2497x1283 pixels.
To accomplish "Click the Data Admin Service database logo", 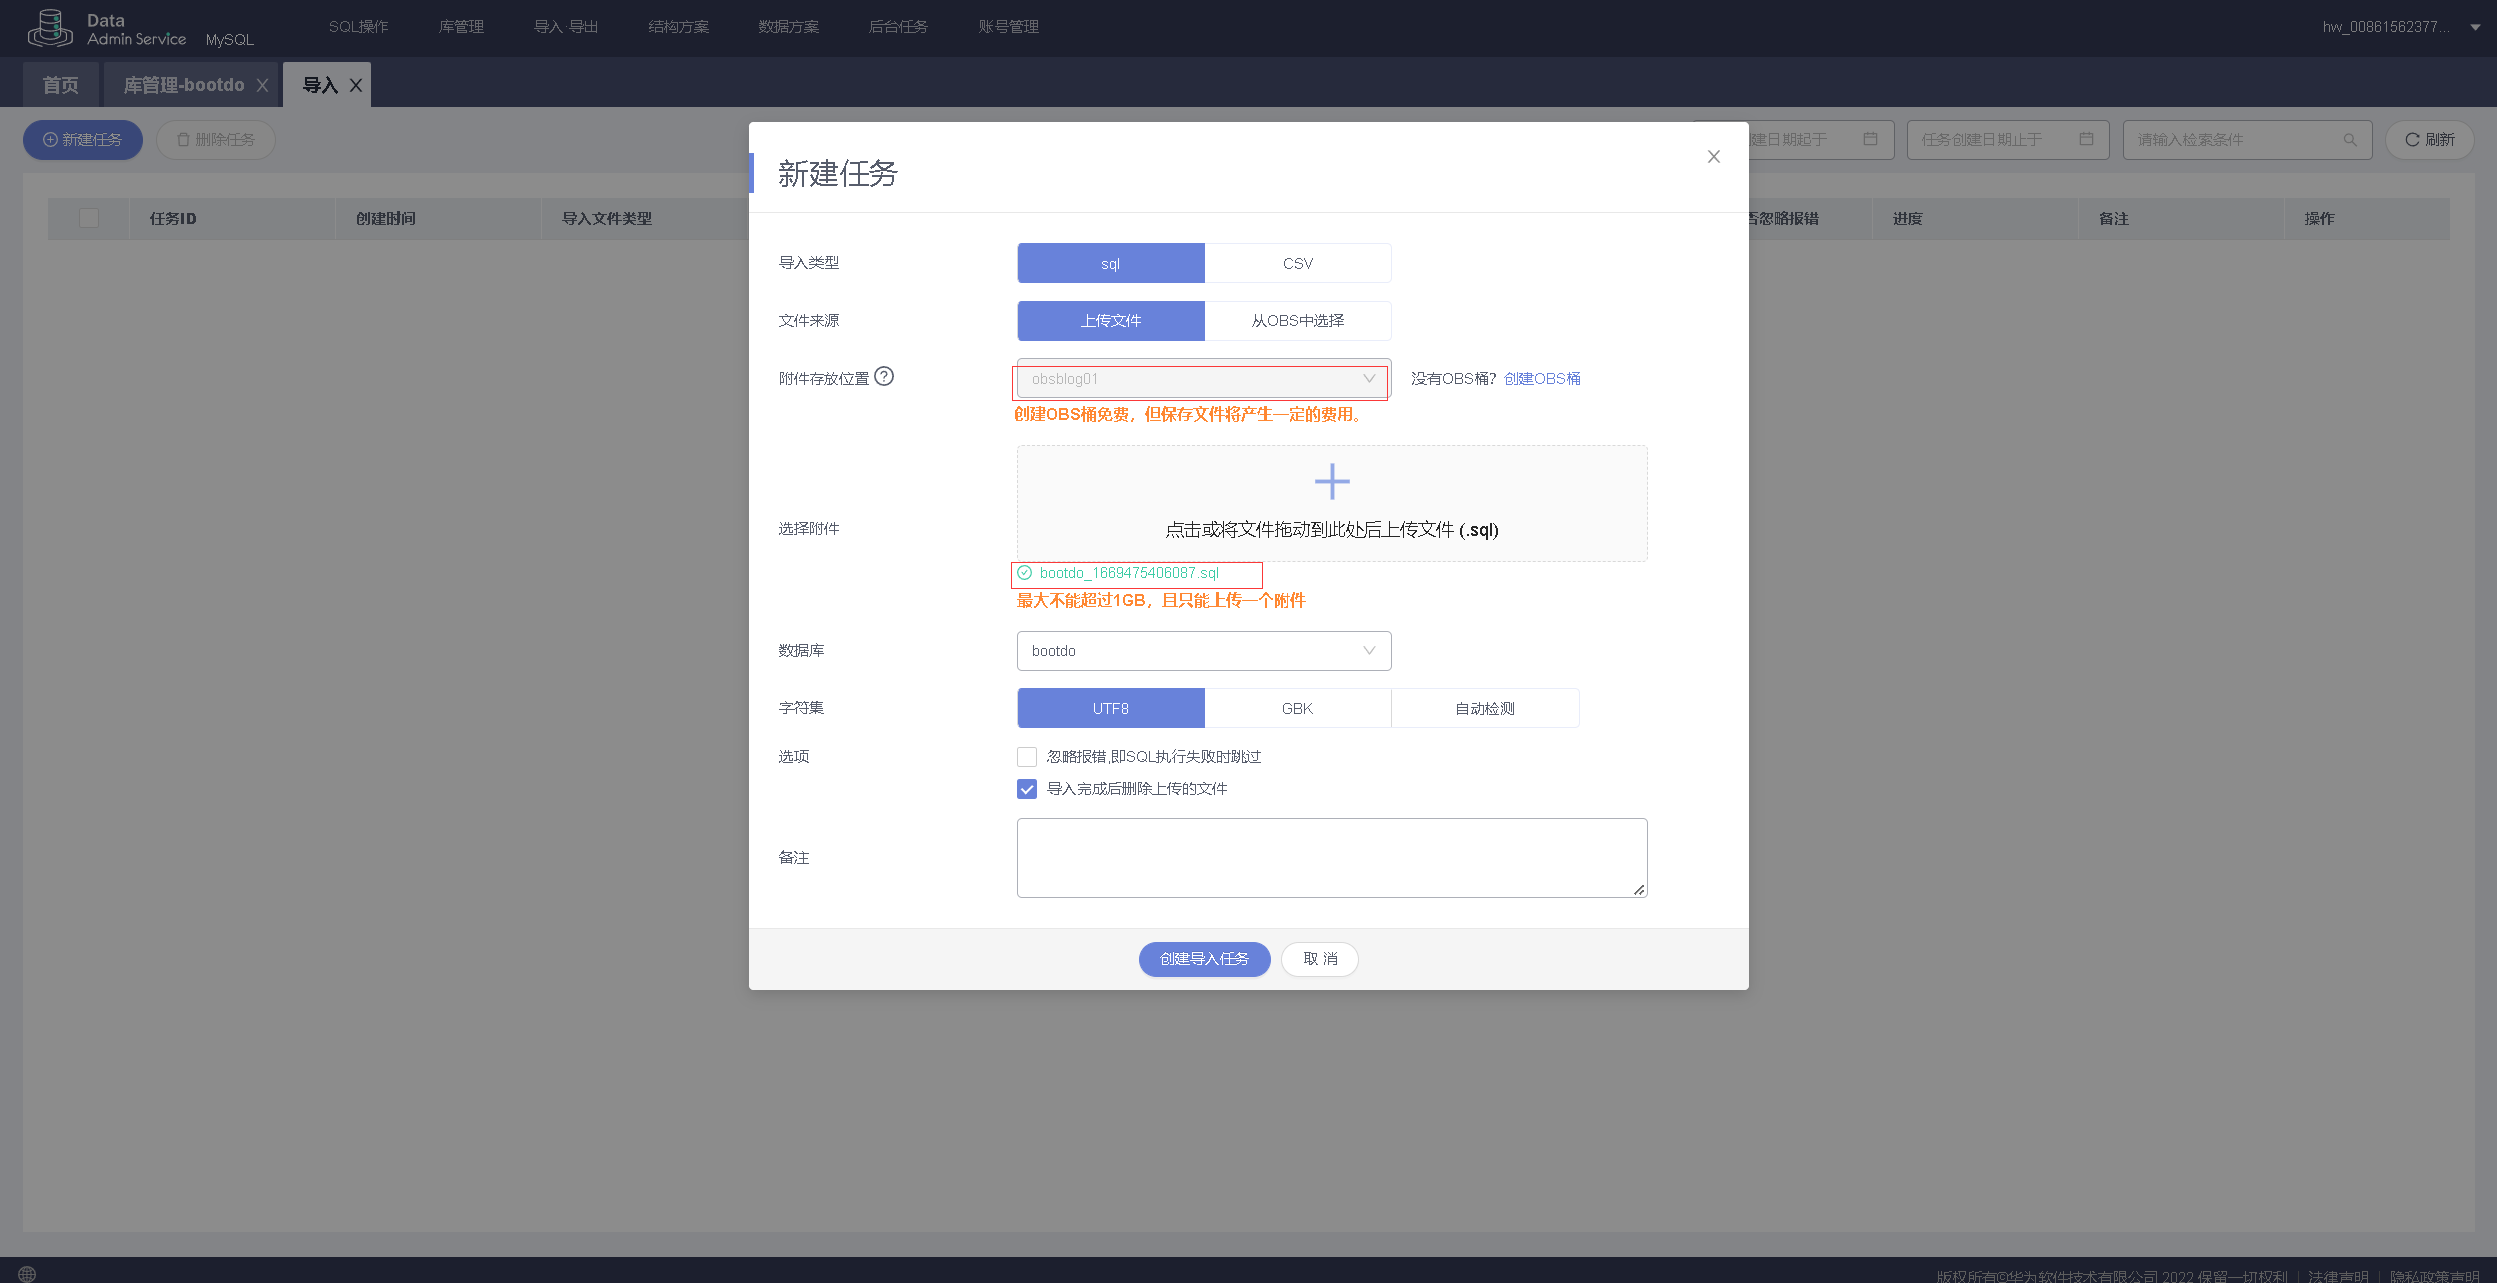I will [x=49, y=27].
